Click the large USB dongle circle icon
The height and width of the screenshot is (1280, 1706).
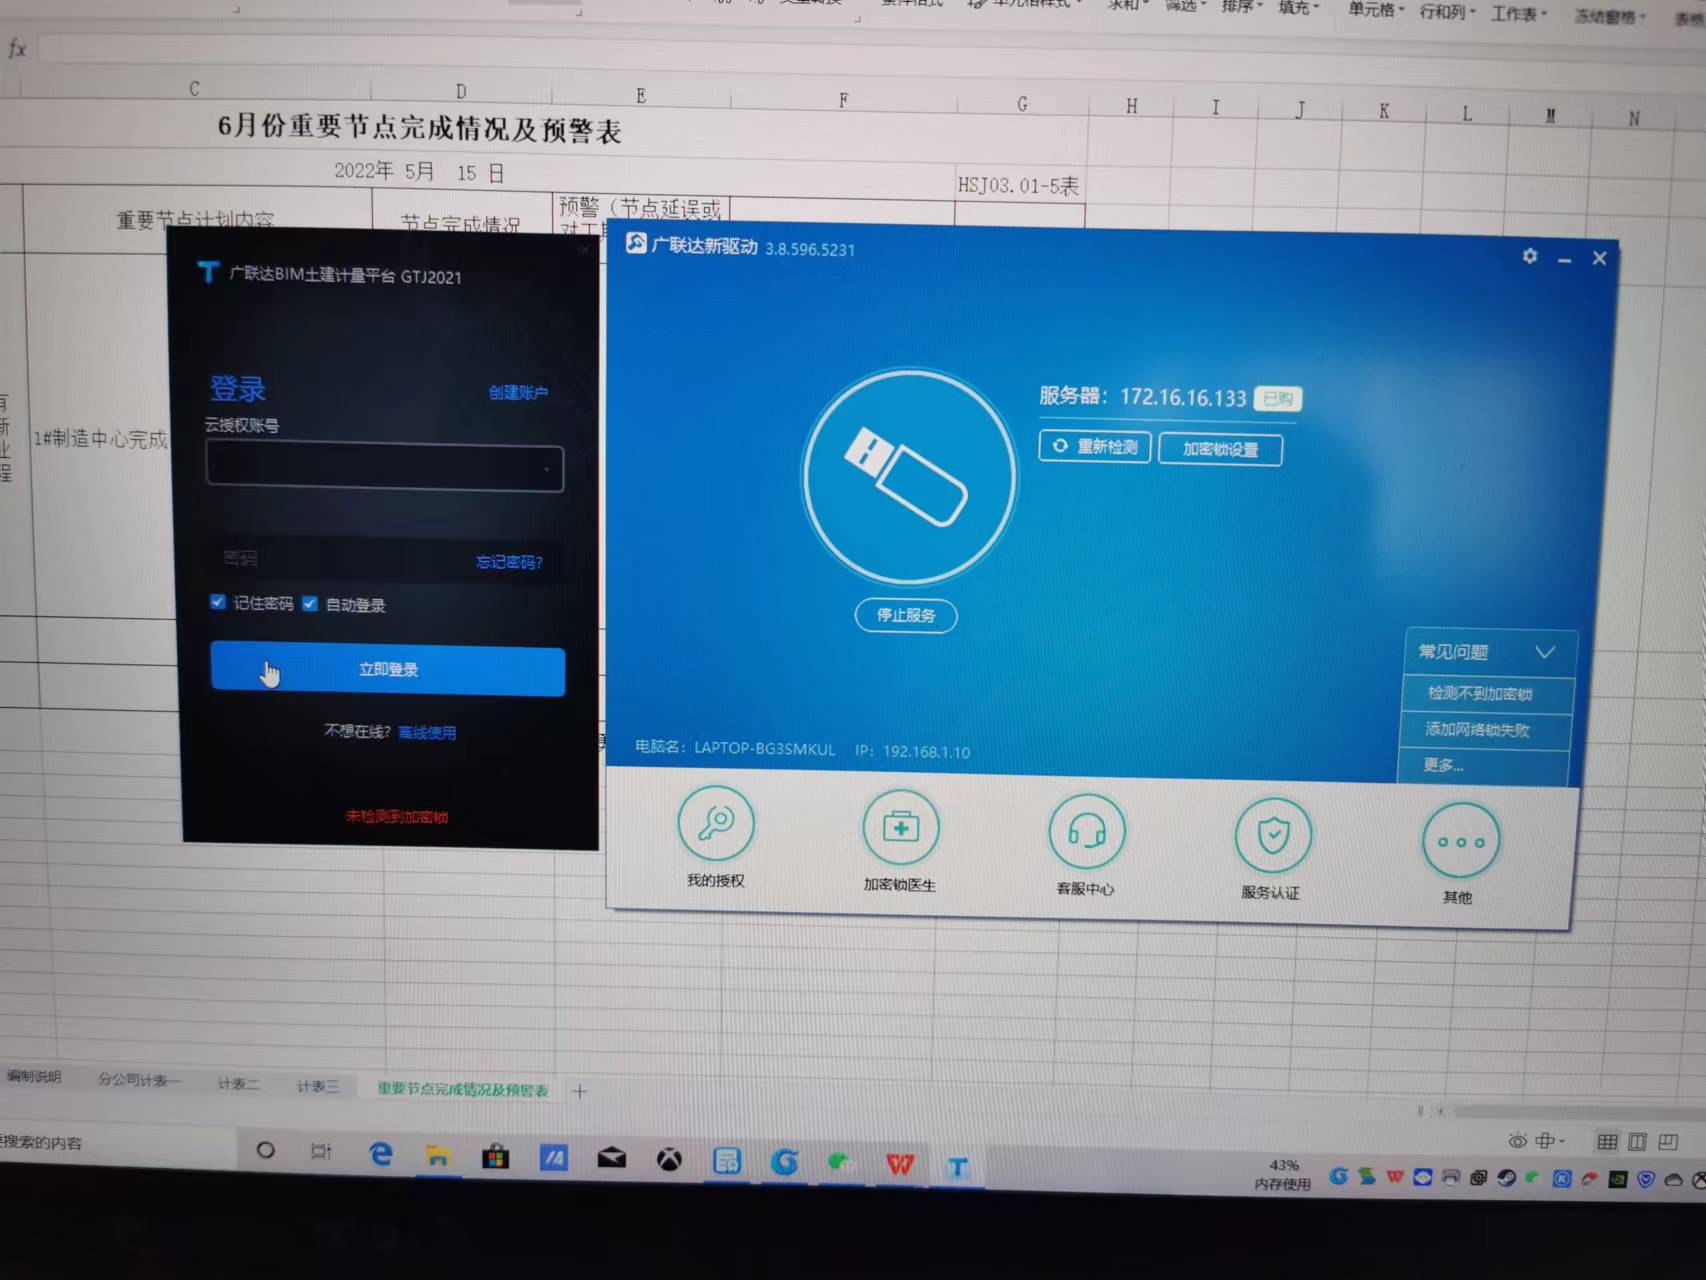point(908,476)
